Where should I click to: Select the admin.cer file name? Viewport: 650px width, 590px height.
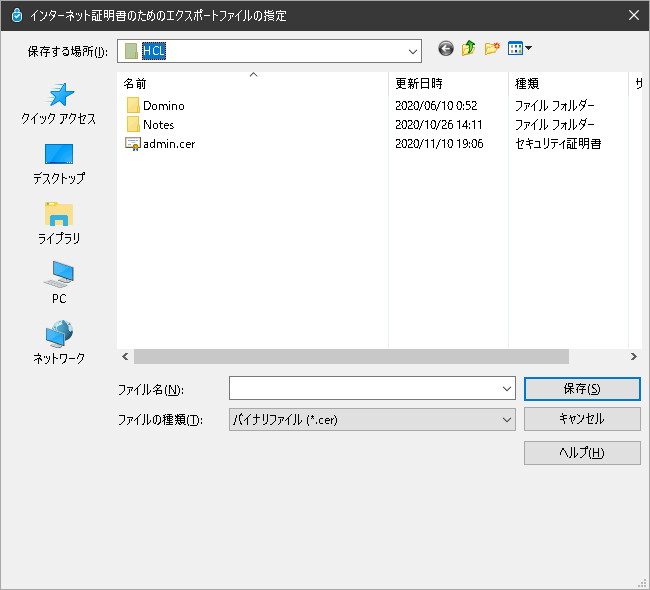(169, 144)
